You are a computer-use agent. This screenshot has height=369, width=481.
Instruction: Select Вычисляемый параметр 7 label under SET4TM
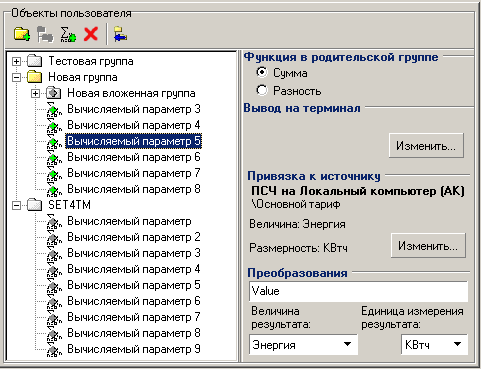(134, 317)
